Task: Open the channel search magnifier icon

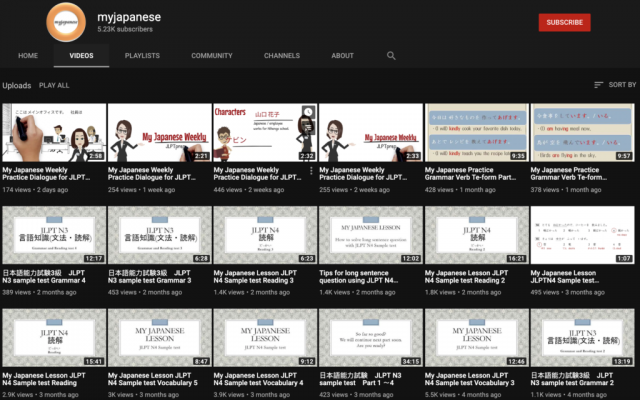Action: 392,56
